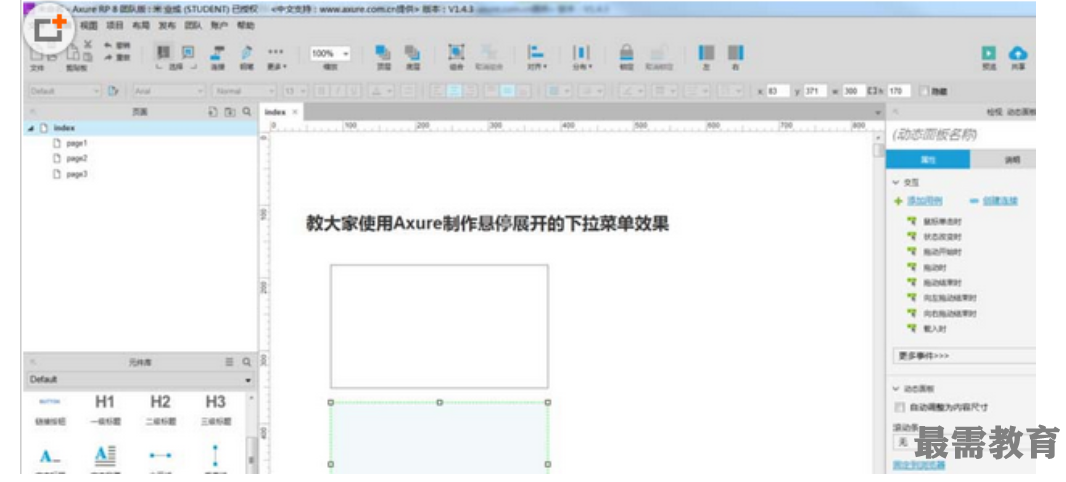Screen dimensions: 1066x482
Task: Click the pages panel search icon
Action: point(246,111)
